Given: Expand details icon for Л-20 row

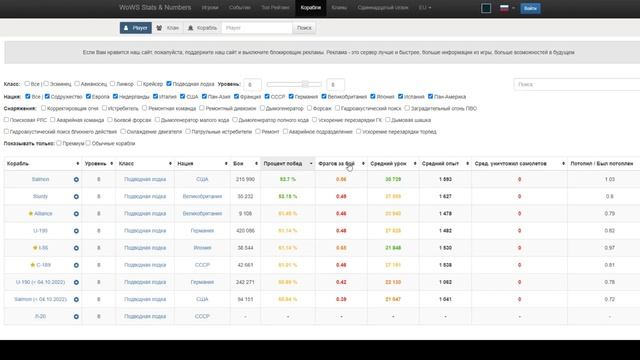Looking at the screenshot, I should 76,317.
